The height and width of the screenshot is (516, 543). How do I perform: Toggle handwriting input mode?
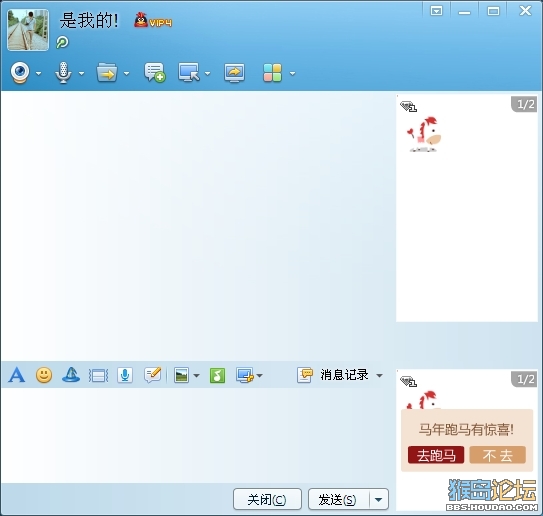pos(153,375)
